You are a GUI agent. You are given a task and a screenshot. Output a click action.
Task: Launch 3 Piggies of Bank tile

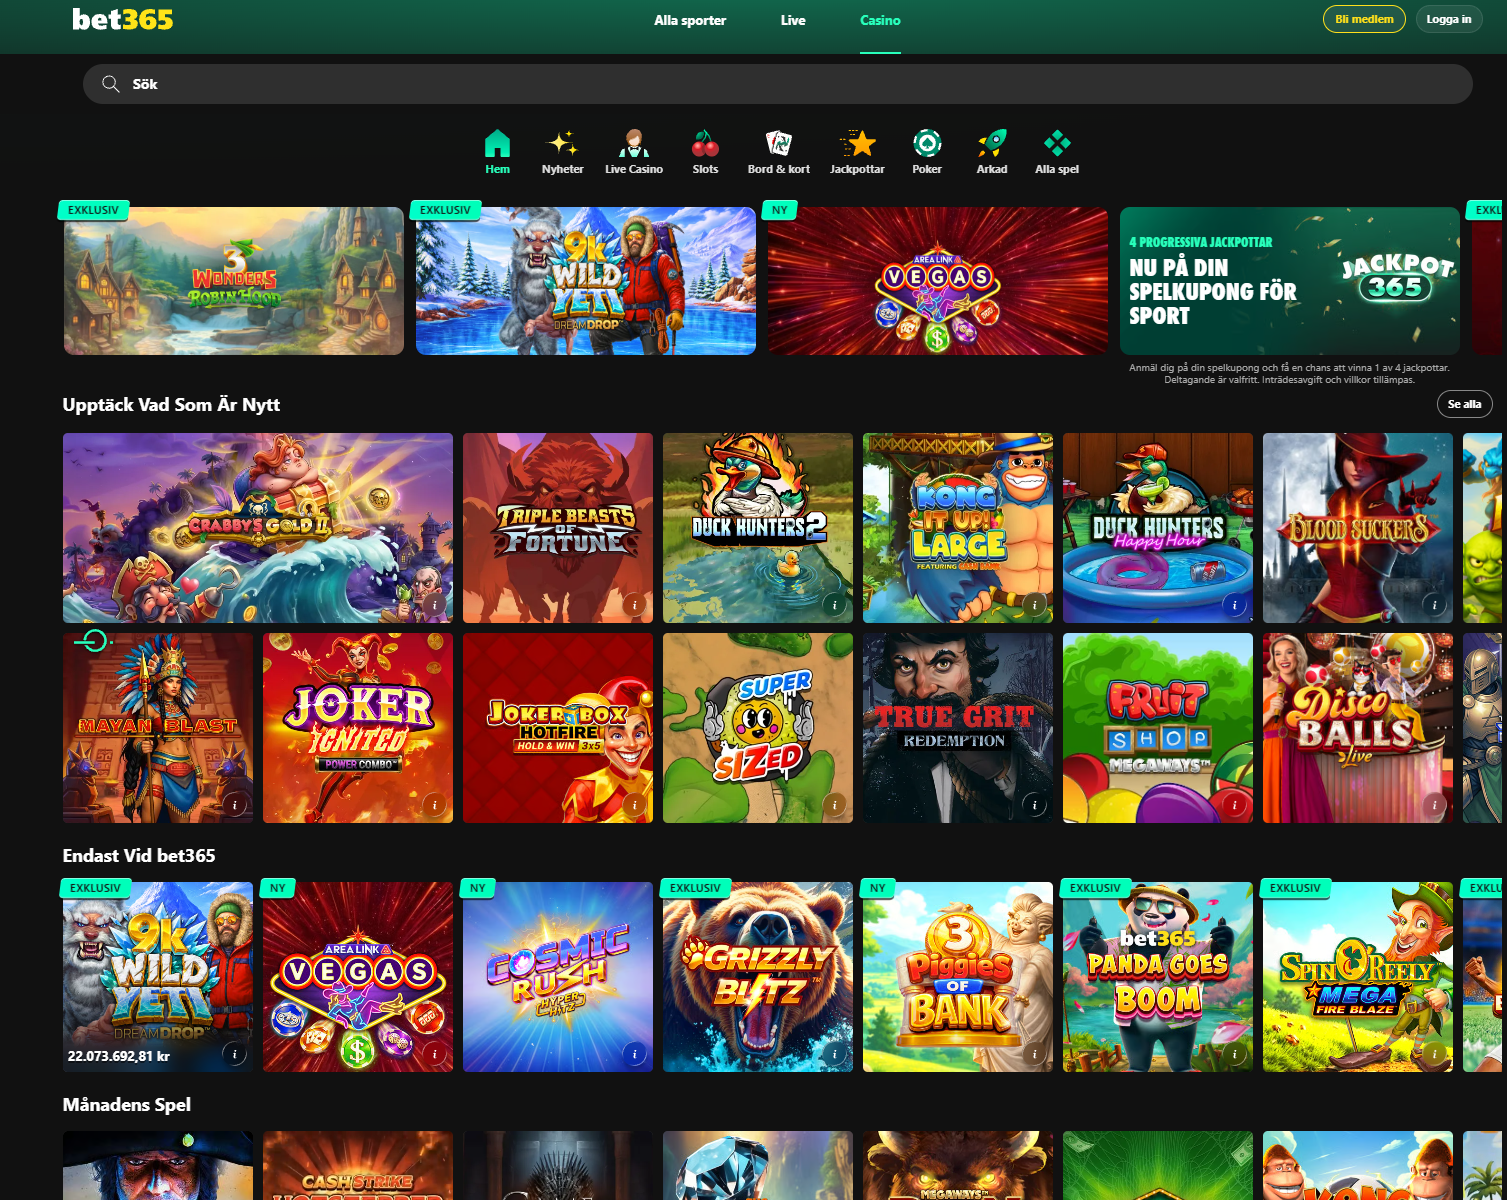tap(958, 977)
